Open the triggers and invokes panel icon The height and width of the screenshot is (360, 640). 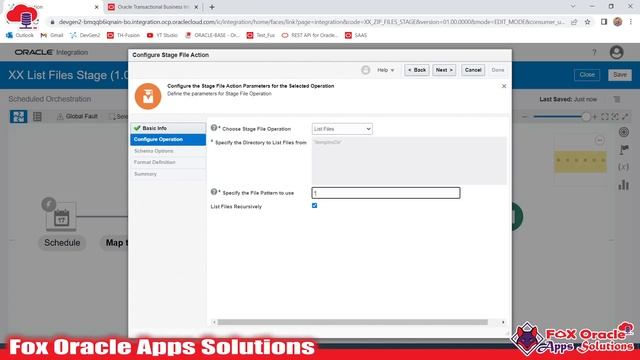click(x=623, y=132)
